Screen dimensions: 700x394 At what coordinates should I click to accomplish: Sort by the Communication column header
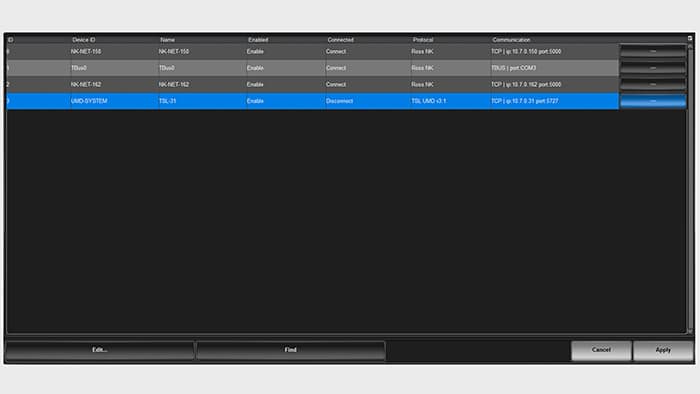pos(511,40)
